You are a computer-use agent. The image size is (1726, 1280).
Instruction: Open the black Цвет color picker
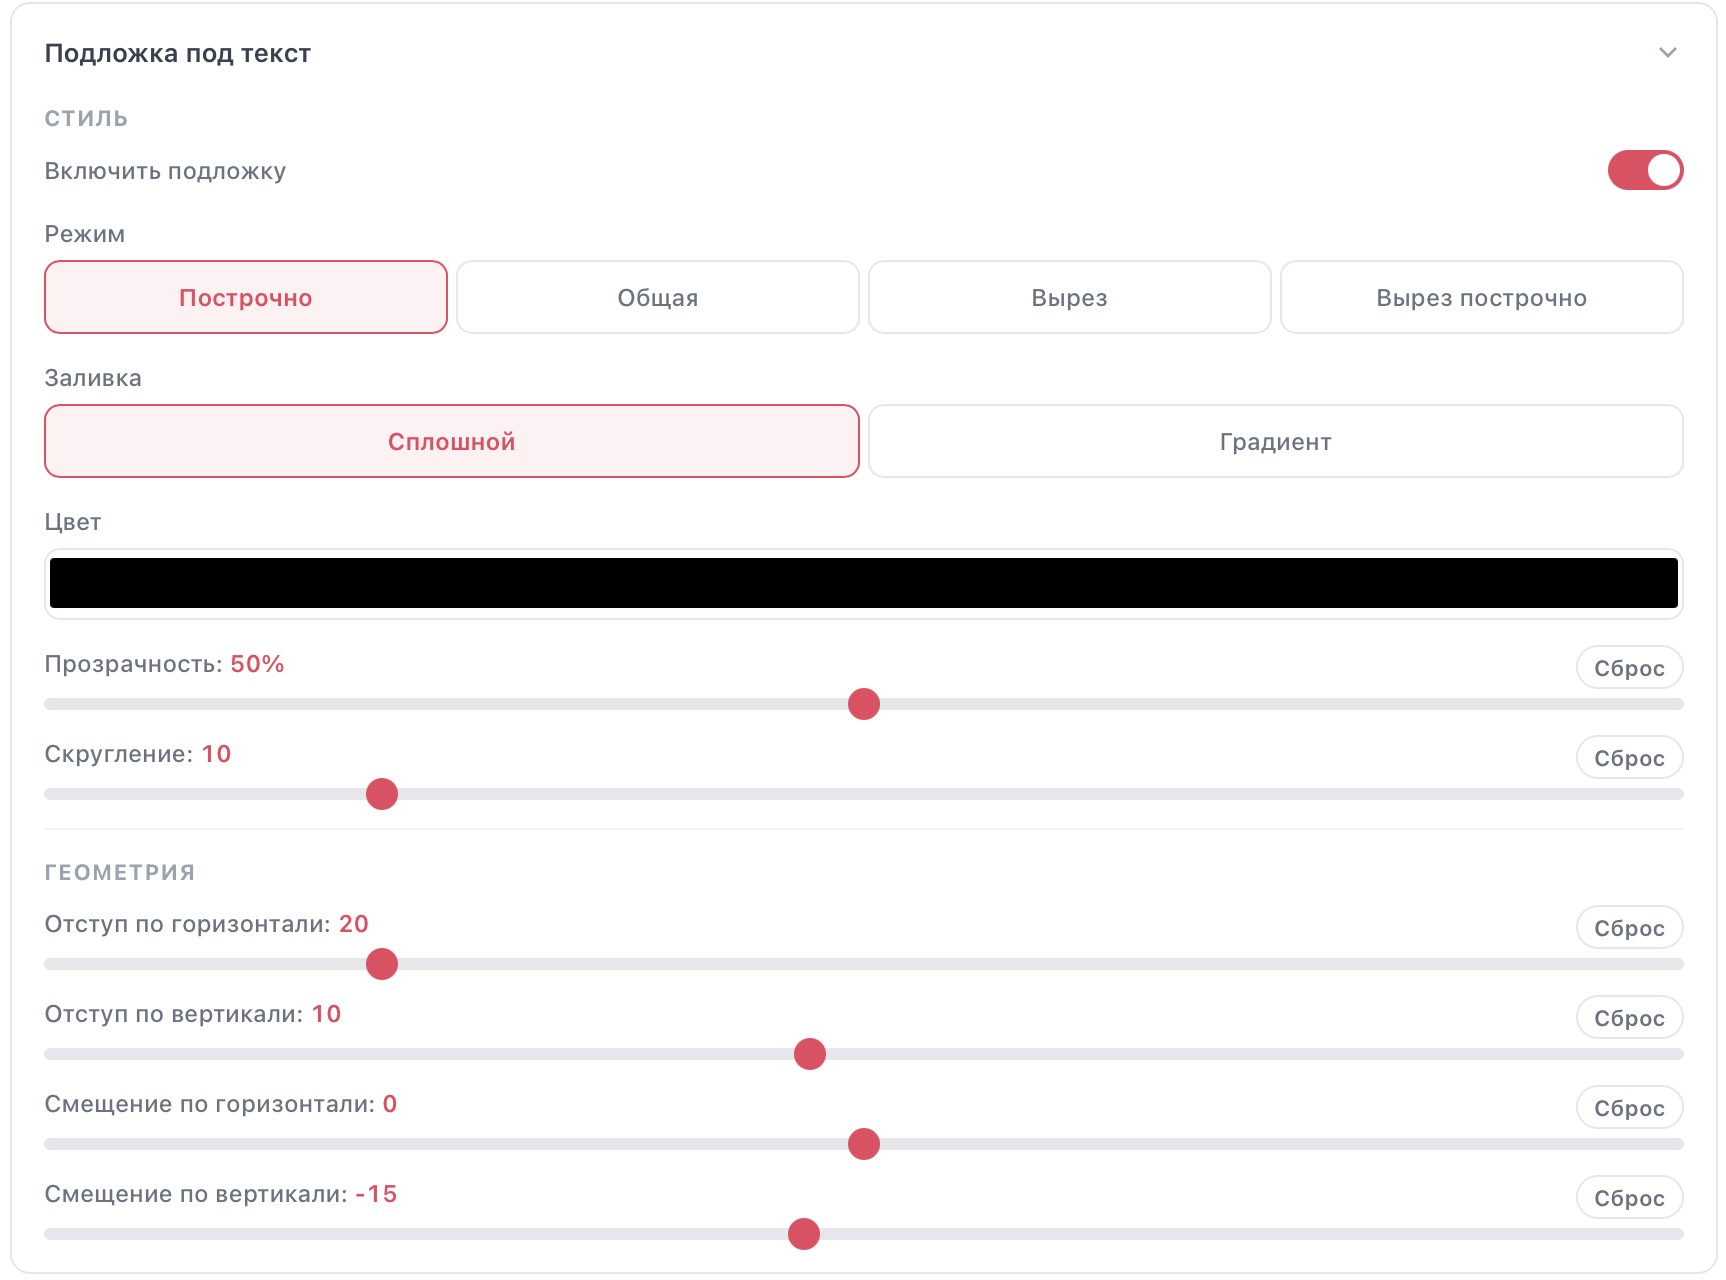(863, 583)
